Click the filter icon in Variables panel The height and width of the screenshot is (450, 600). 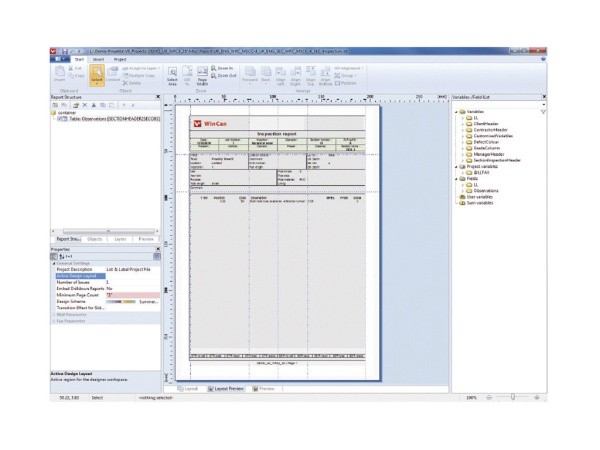pos(543,113)
